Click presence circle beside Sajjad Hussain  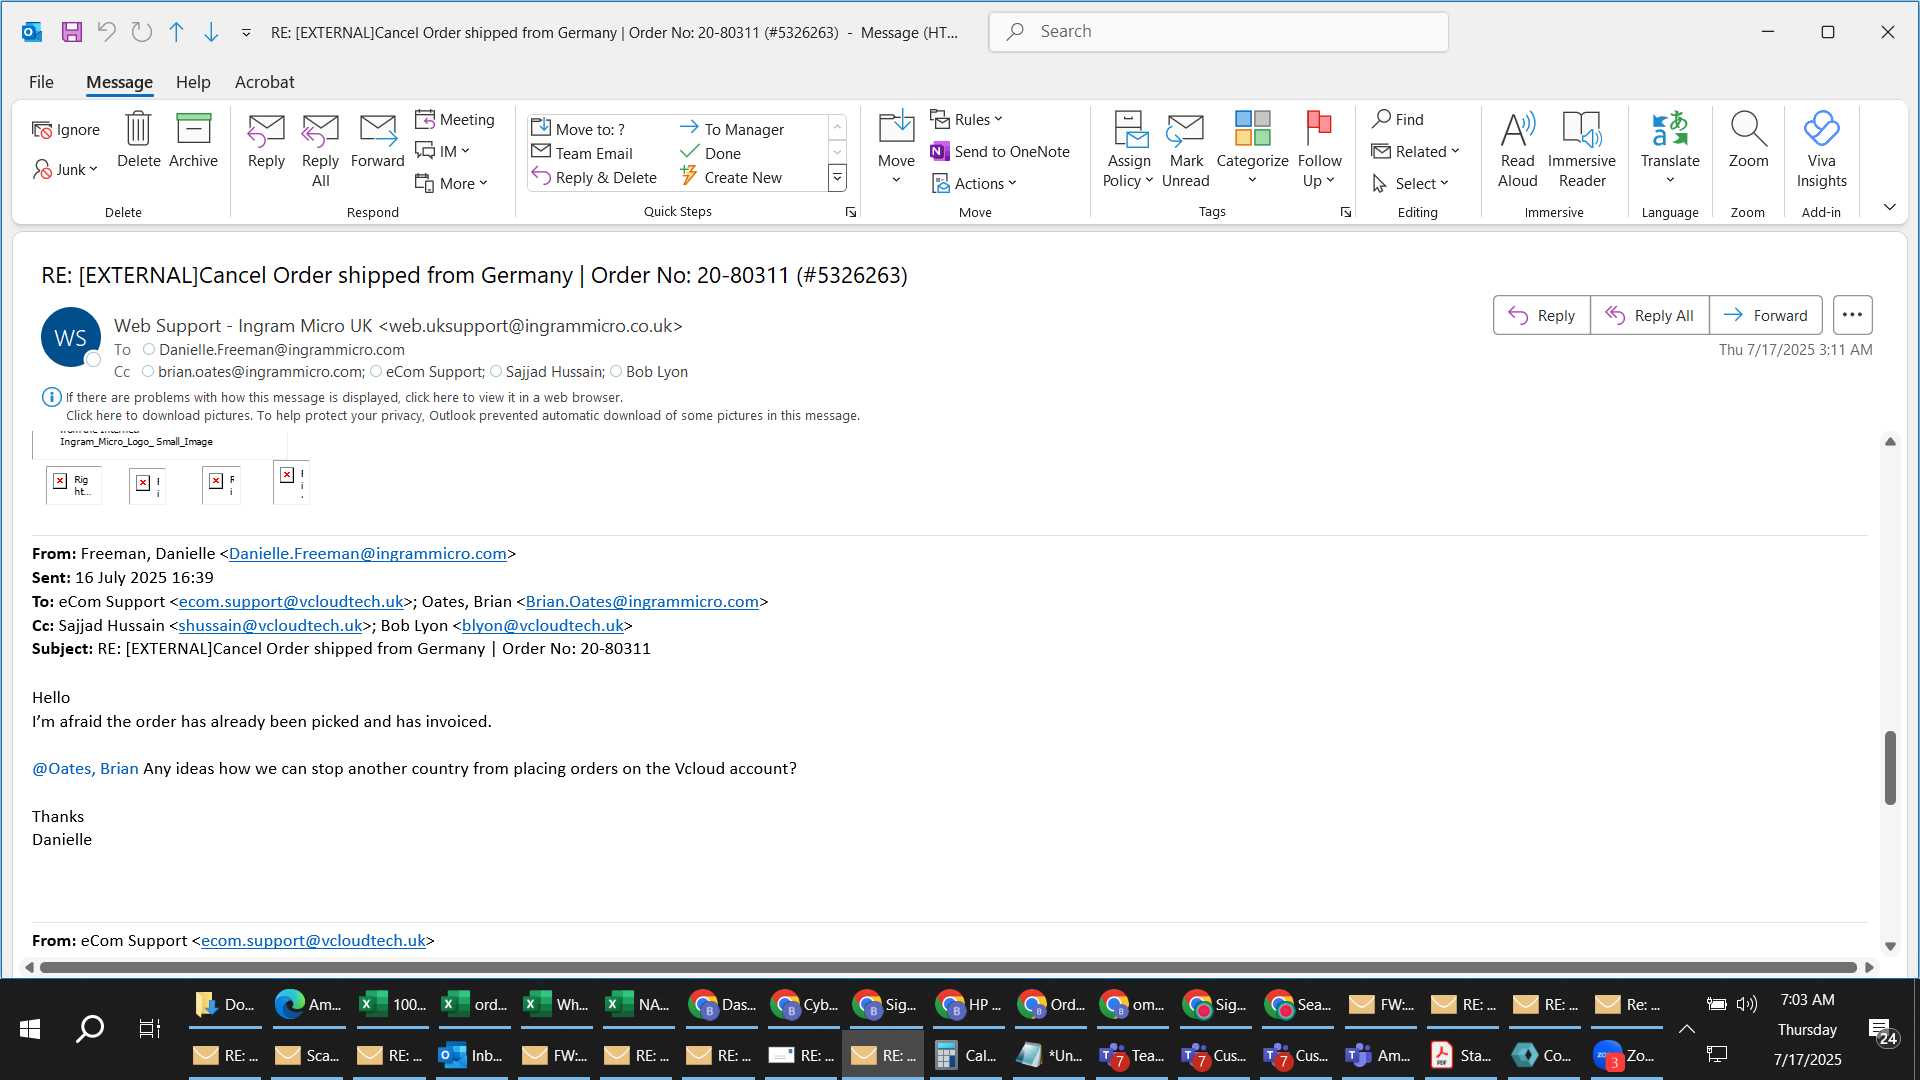tap(496, 372)
